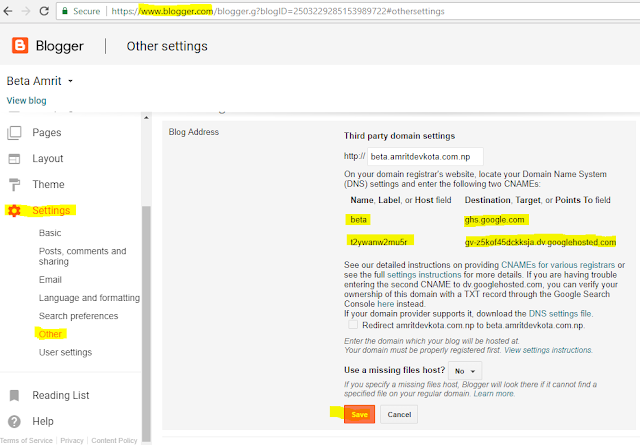The height and width of the screenshot is (445, 640).
Task: Click the View blog link
Action: (27, 101)
